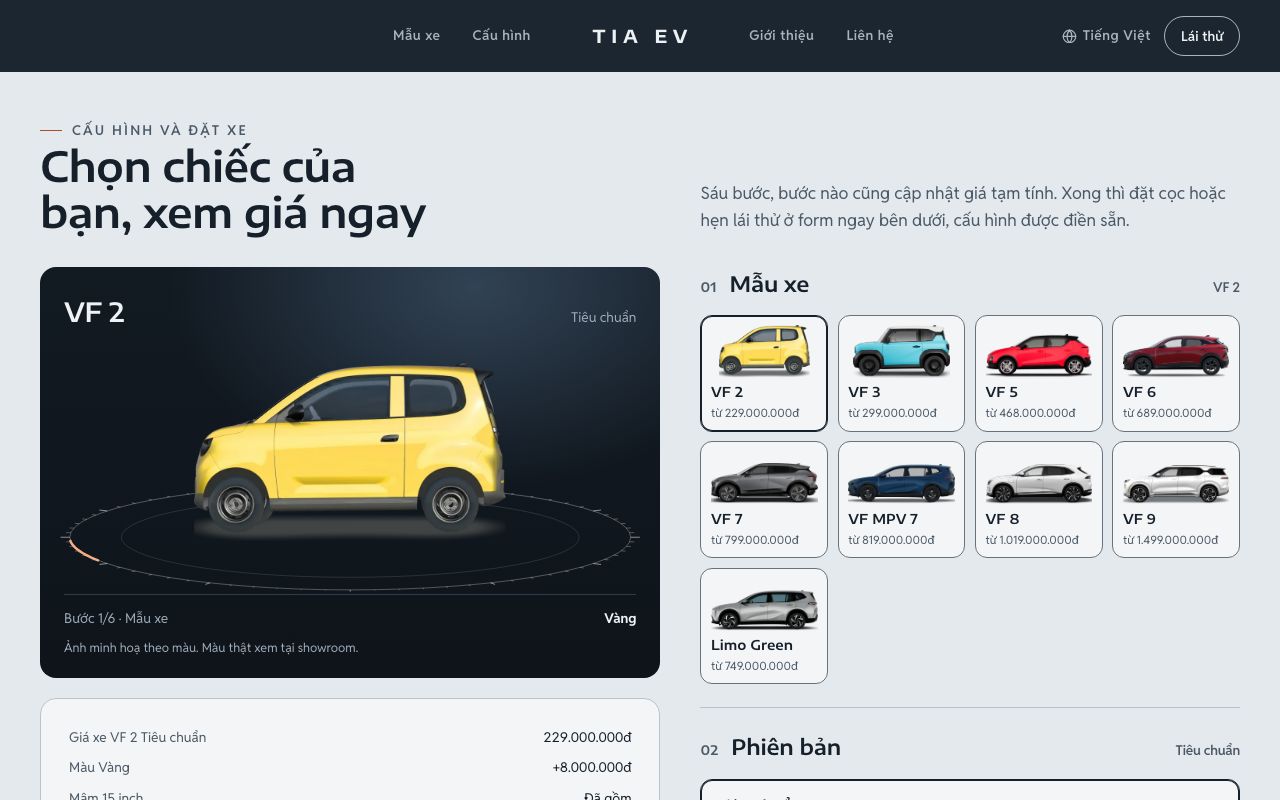1280x800 pixels.
Task: Click the TIA EV logo
Action: pos(640,36)
